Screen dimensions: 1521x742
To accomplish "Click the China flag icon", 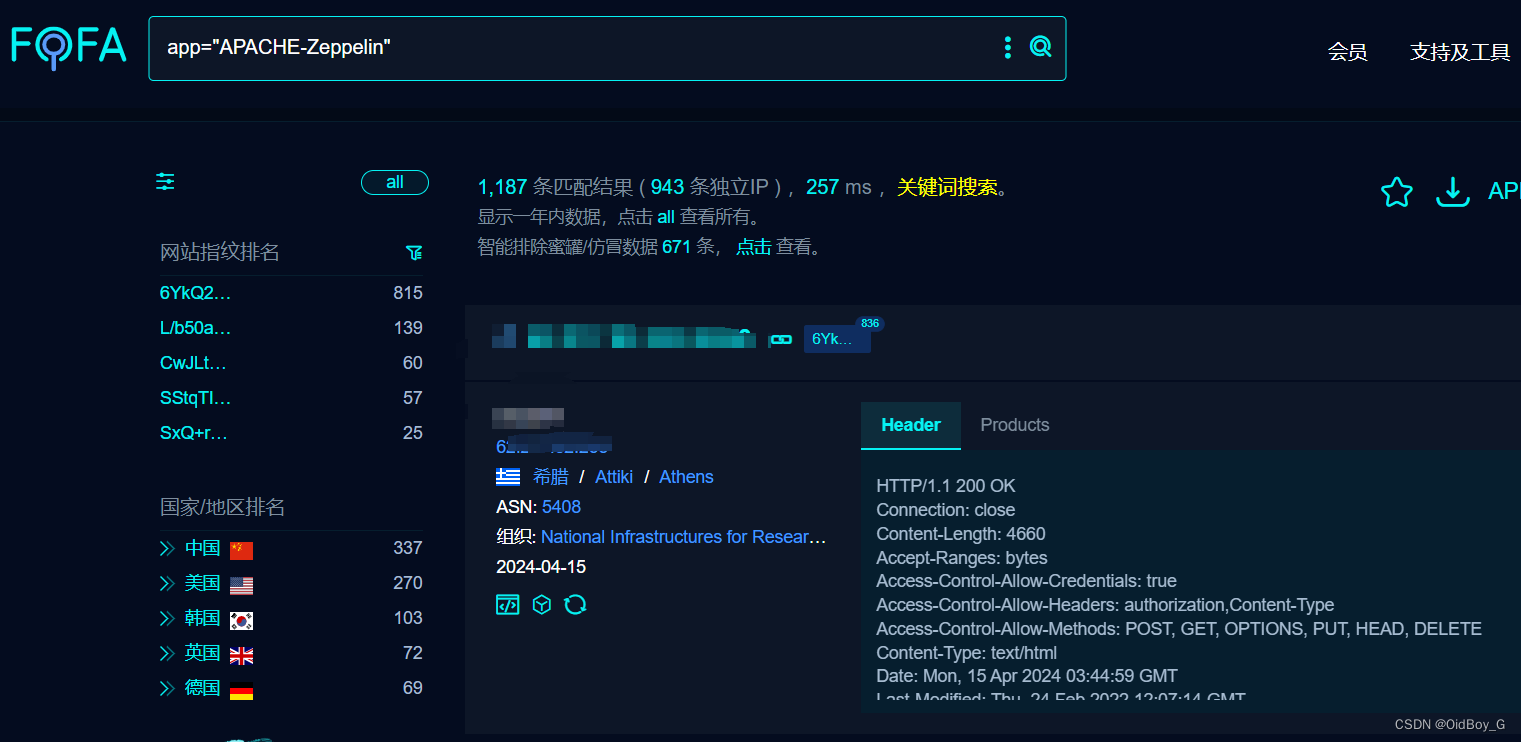I will pos(241,550).
